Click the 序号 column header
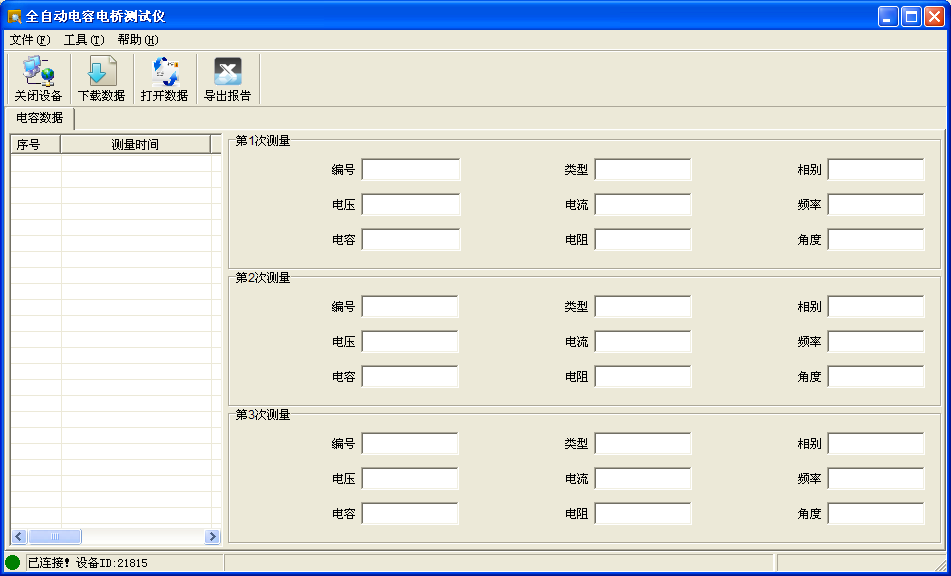The width and height of the screenshot is (951, 576). pyautogui.click(x=35, y=144)
